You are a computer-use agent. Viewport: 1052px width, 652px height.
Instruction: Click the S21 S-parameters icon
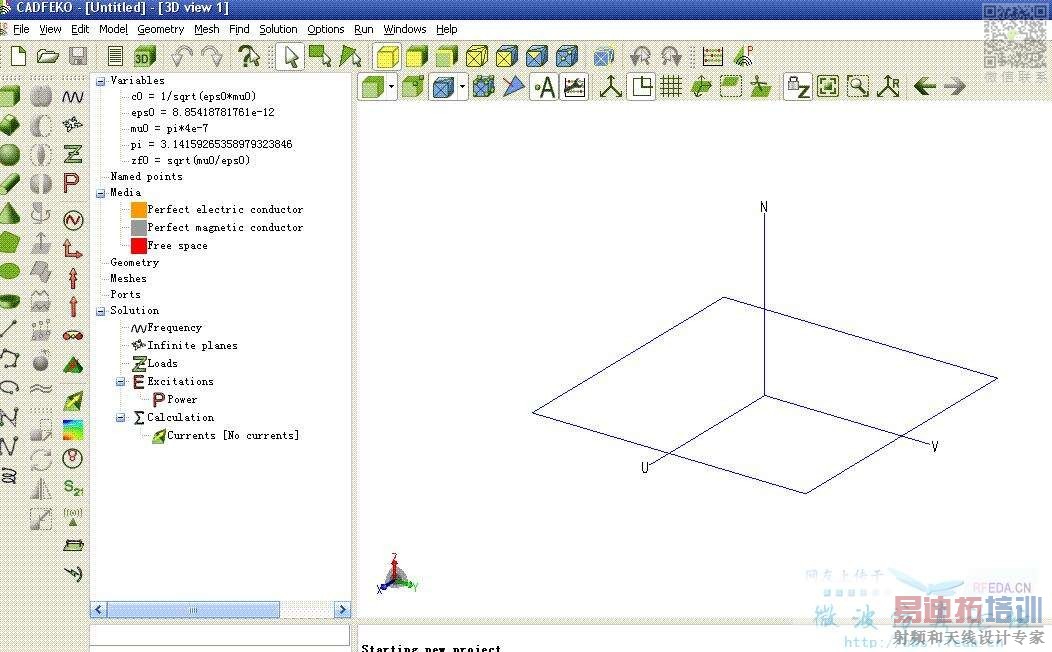click(73, 487)
